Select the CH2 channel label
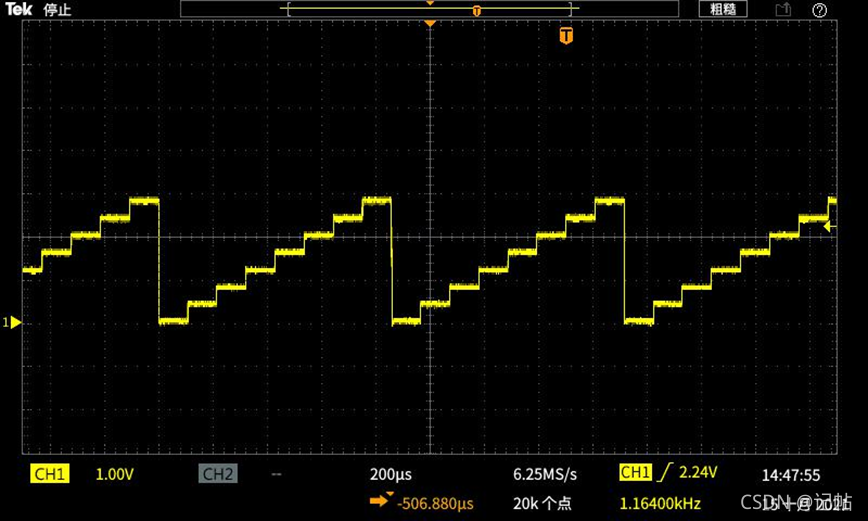868x521 pixels. [218, 474]
